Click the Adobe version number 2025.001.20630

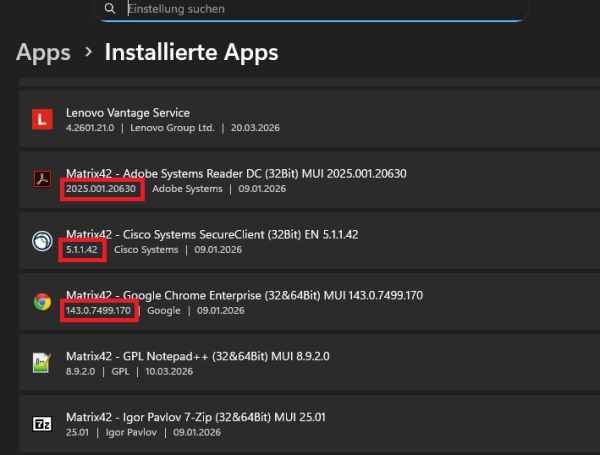point(102,189)
